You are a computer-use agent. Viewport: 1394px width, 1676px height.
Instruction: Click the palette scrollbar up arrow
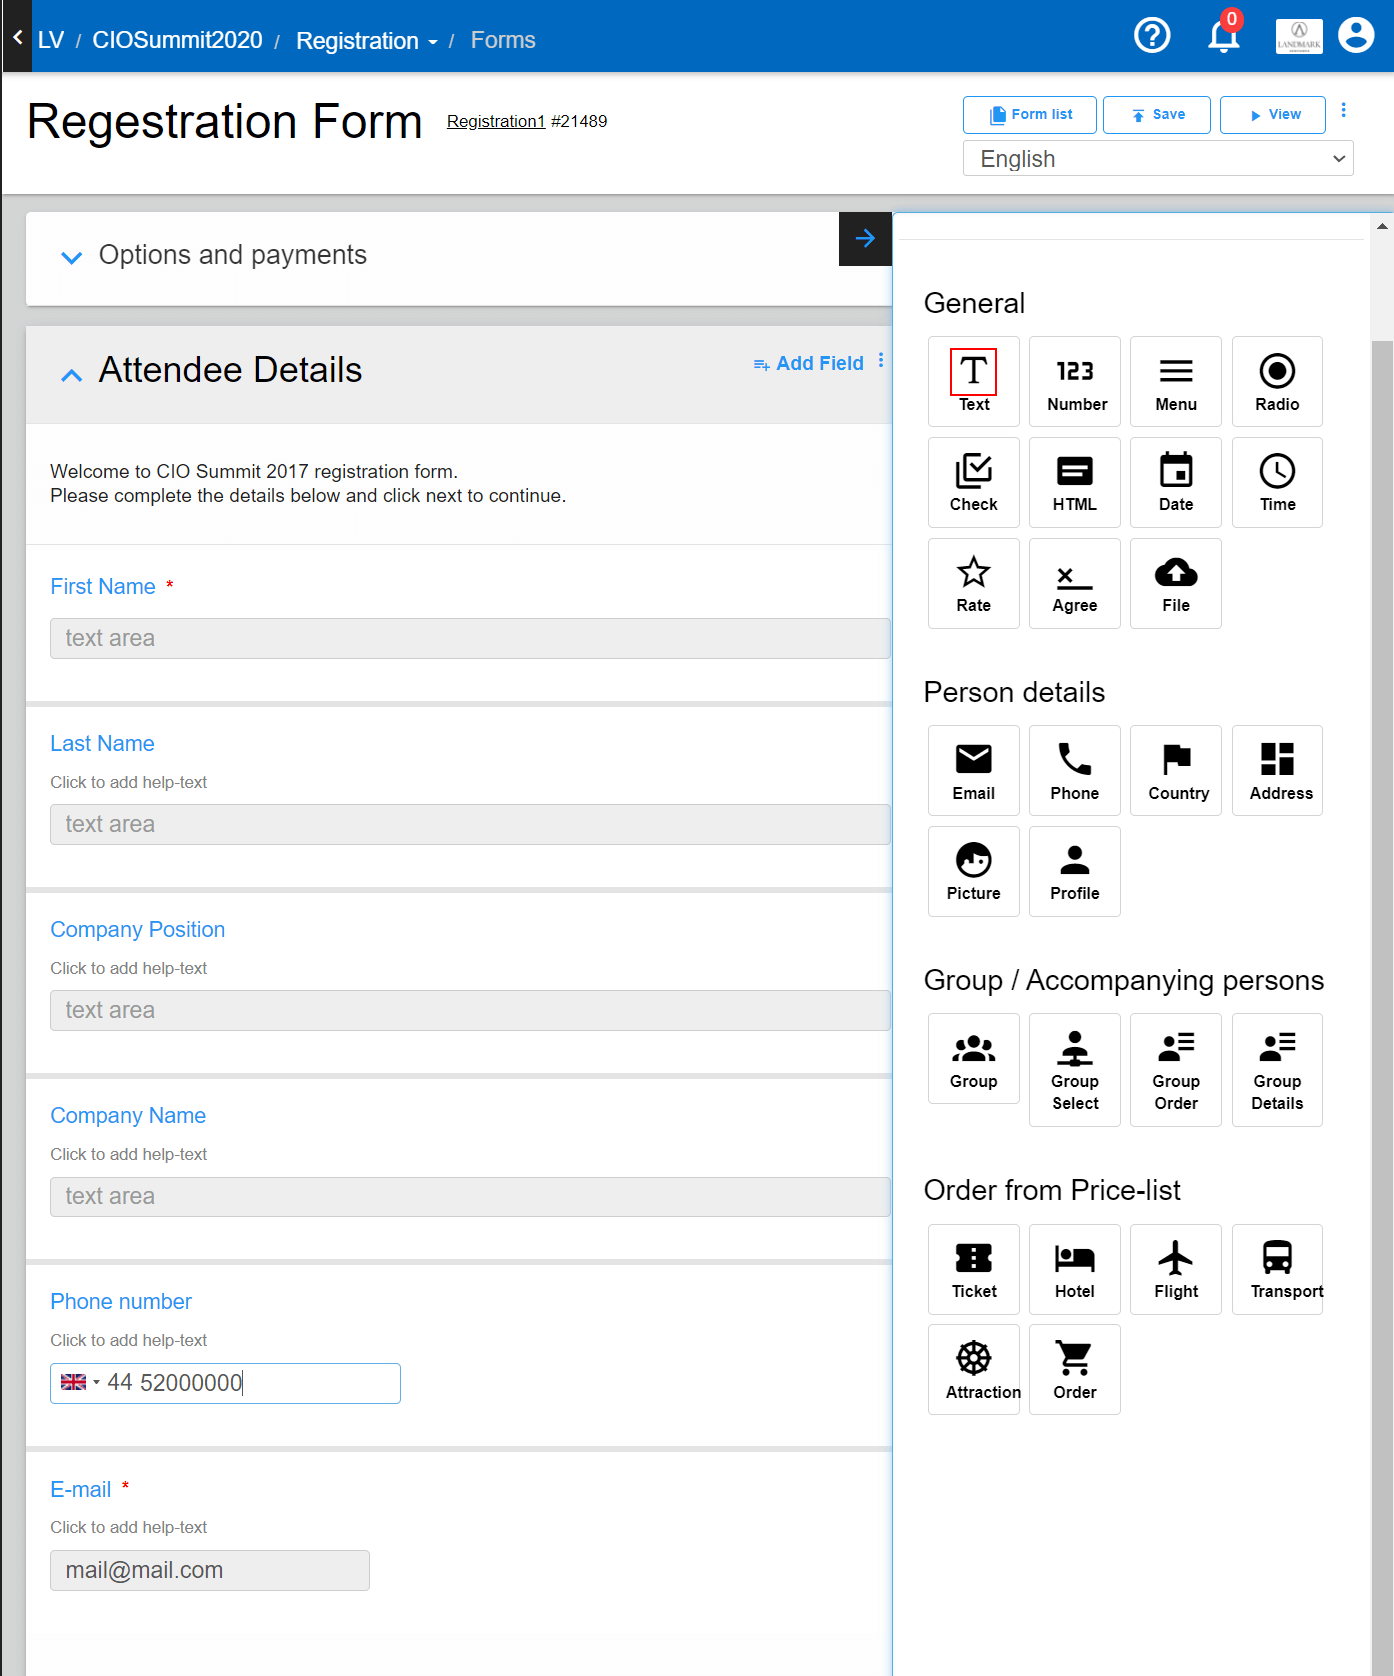point(1382,226)
